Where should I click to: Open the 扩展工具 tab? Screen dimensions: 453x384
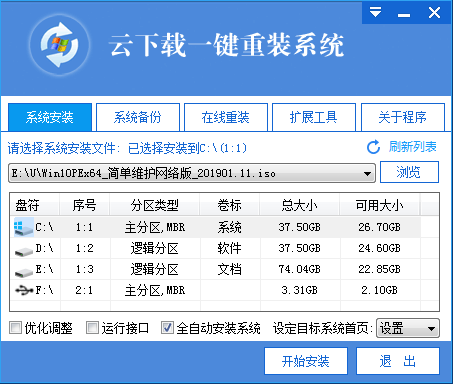pos(314,117)
